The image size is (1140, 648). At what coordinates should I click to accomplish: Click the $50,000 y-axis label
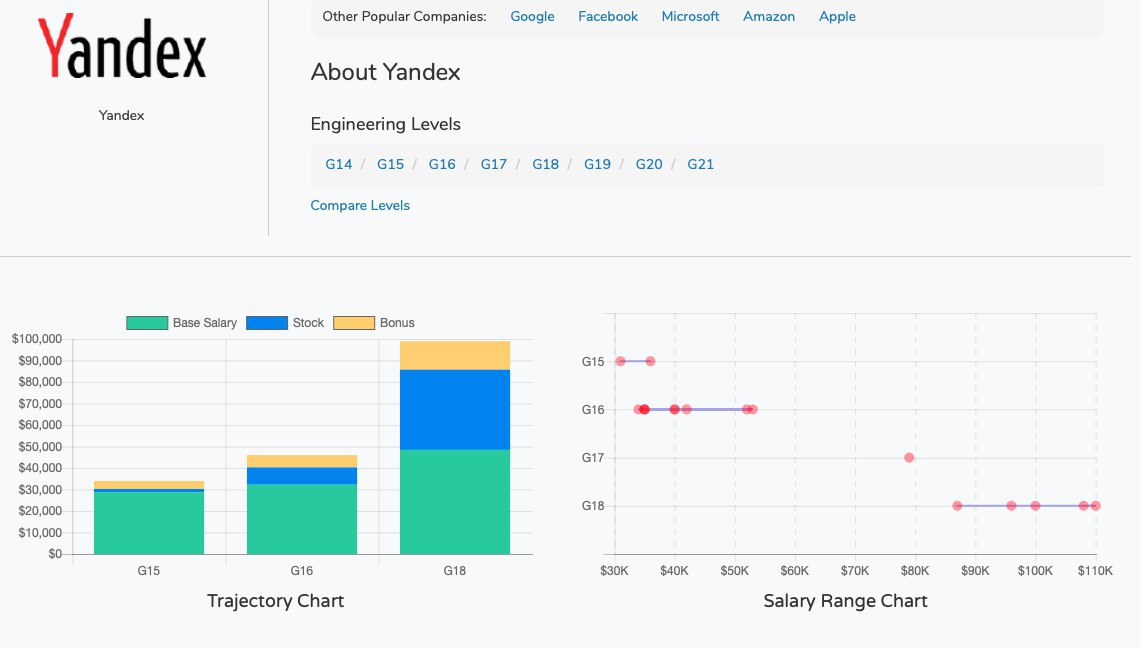click(x=40, y=447)
